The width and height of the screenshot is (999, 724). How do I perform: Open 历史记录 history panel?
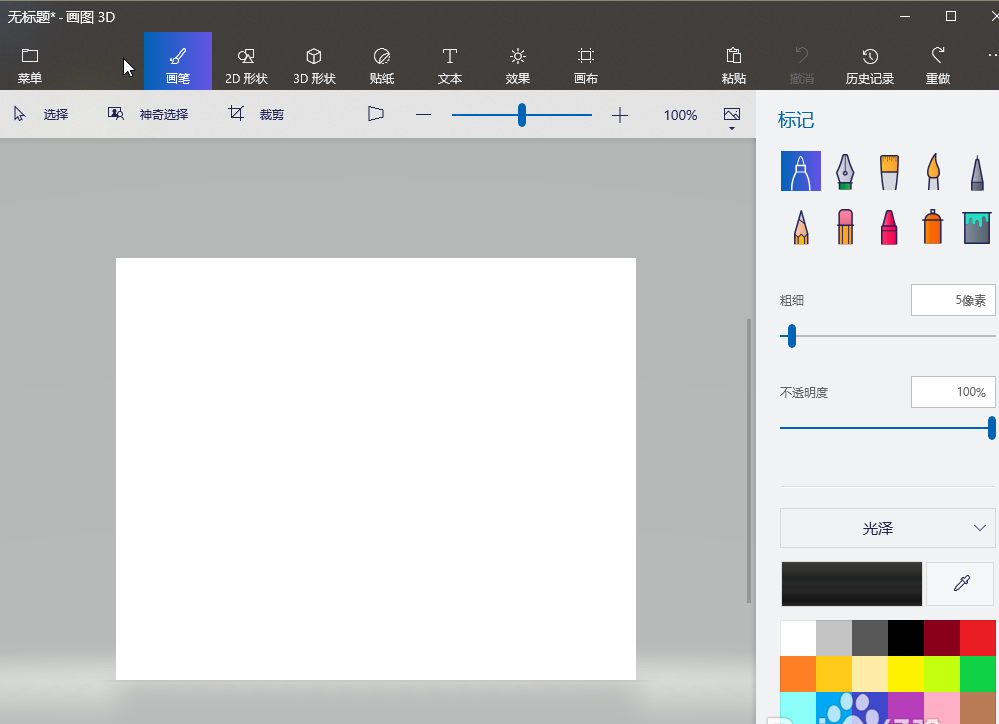pos(870,66)
